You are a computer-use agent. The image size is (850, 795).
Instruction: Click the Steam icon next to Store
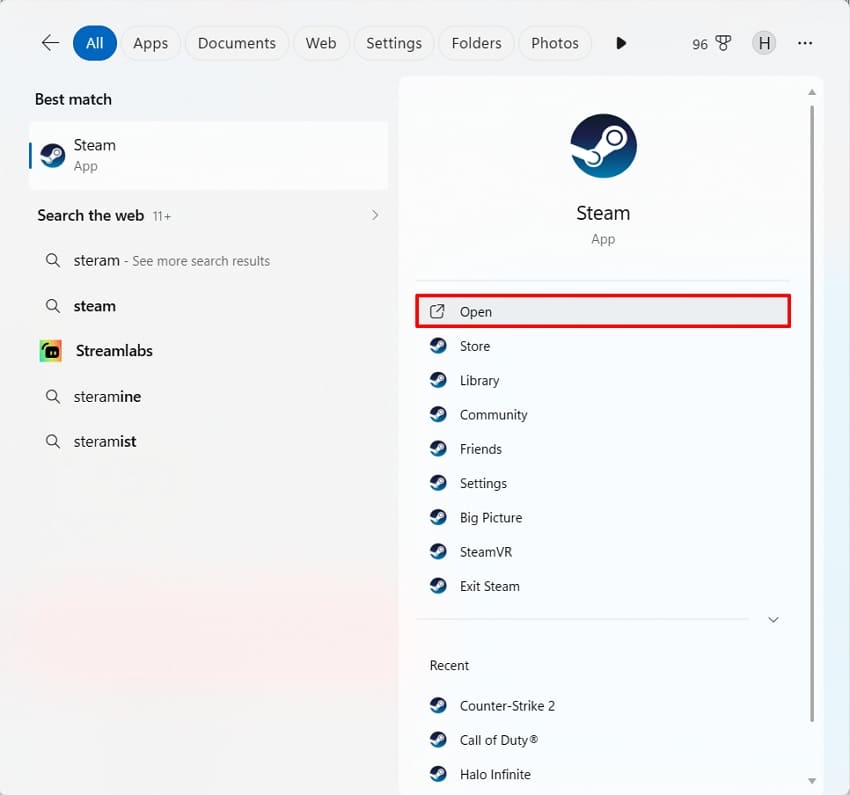[x=437, y=346]
